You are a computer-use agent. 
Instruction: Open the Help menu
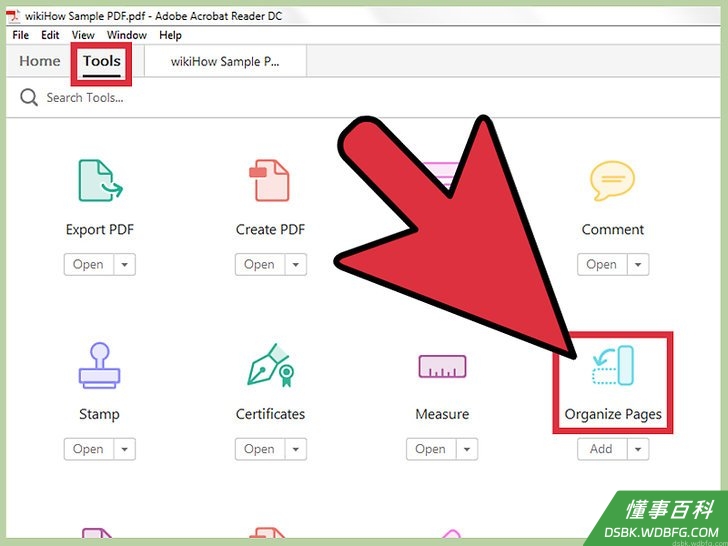[x=170, y=35]
